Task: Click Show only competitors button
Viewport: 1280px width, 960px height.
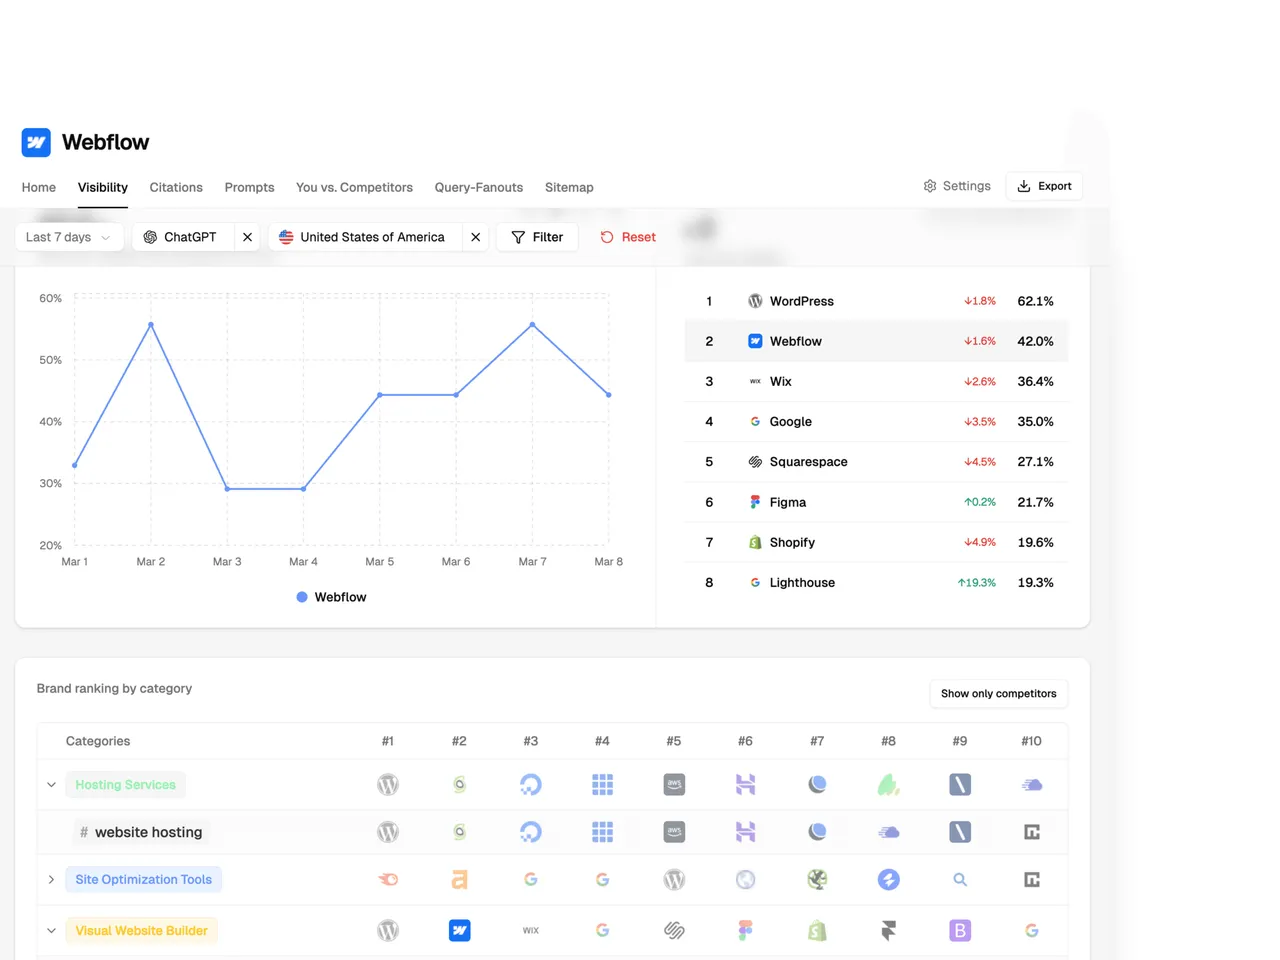Action: tap(999, 693)
